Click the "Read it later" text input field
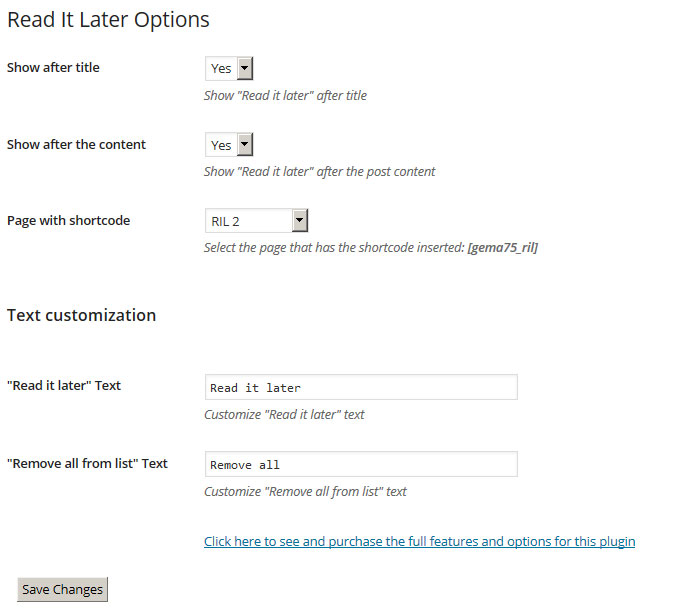 click(360, 387)
